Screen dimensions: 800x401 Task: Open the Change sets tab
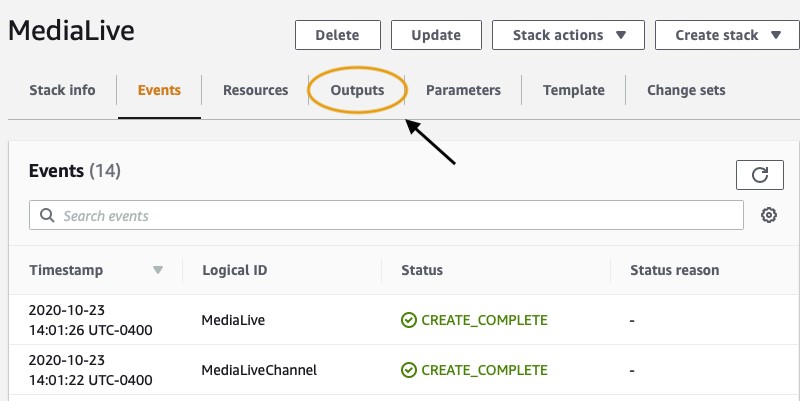686,90
